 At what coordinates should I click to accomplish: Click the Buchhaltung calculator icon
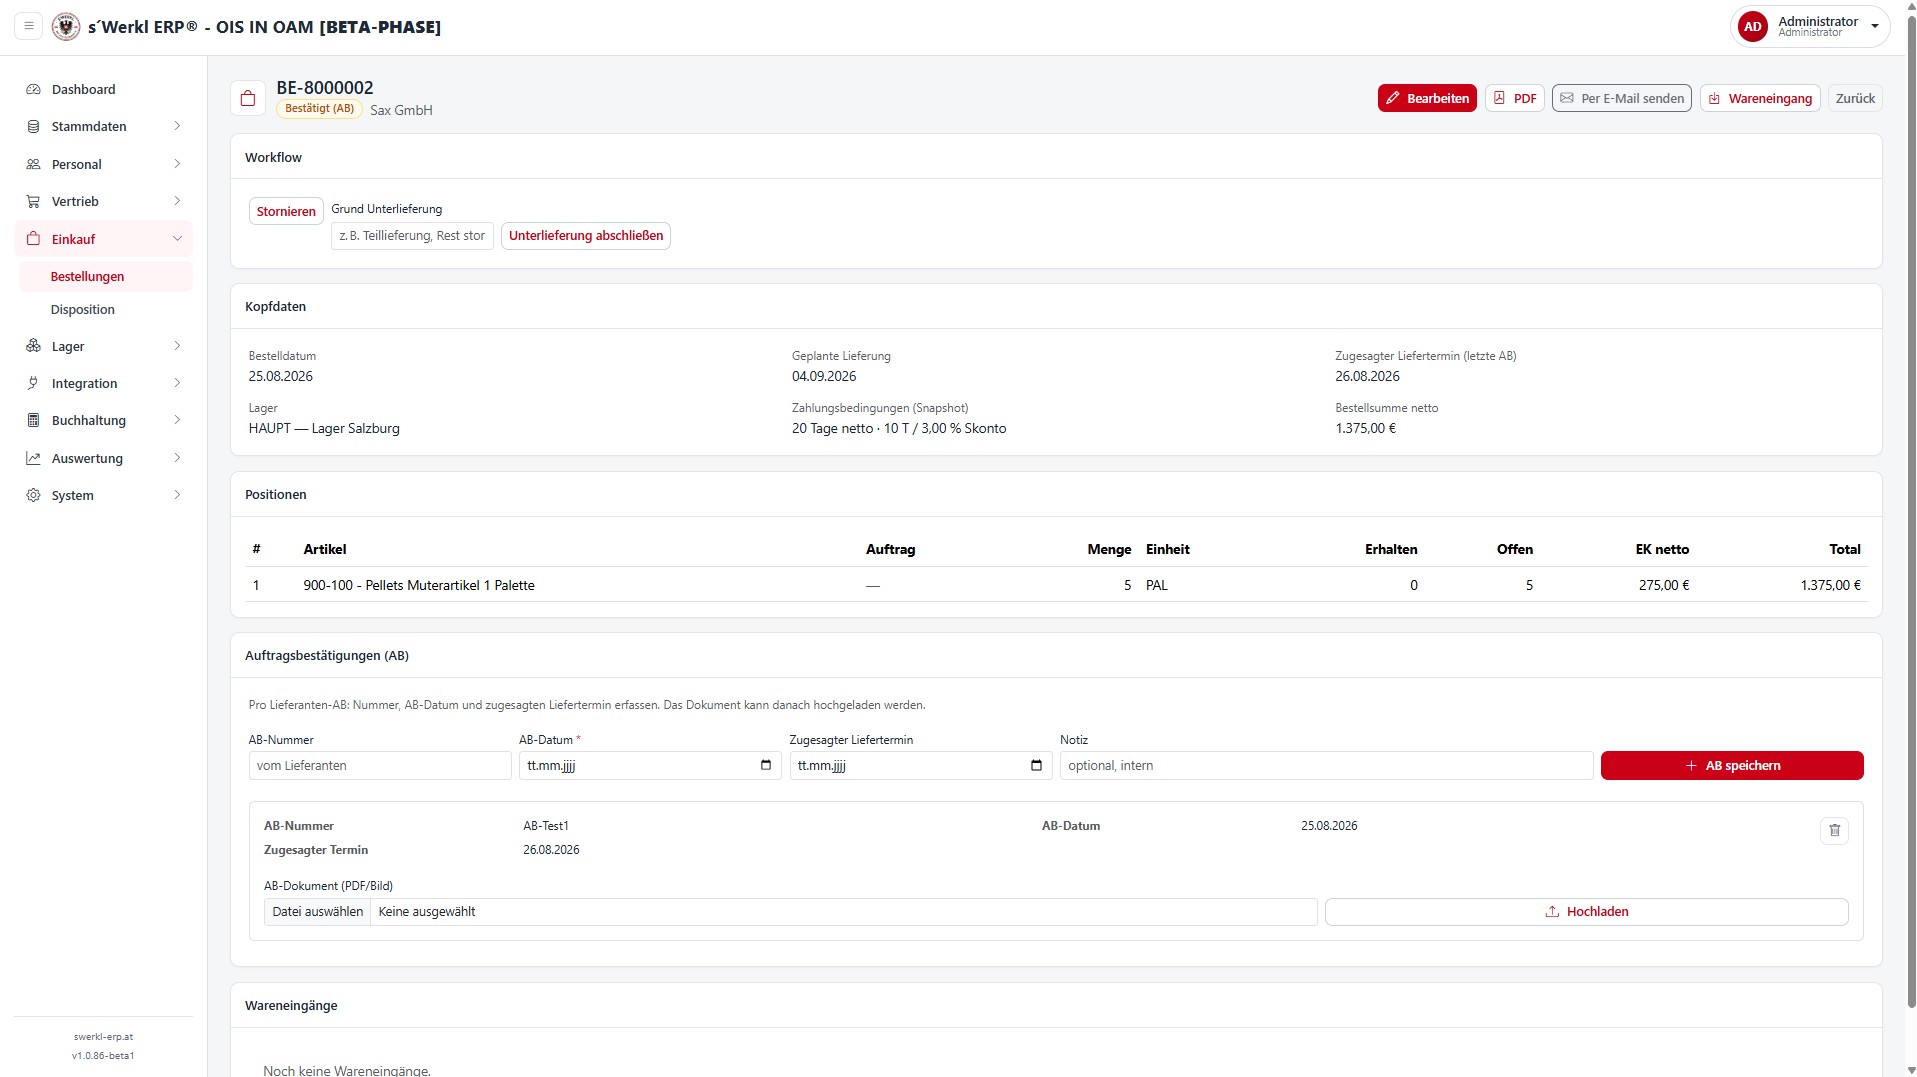(34, 421)
